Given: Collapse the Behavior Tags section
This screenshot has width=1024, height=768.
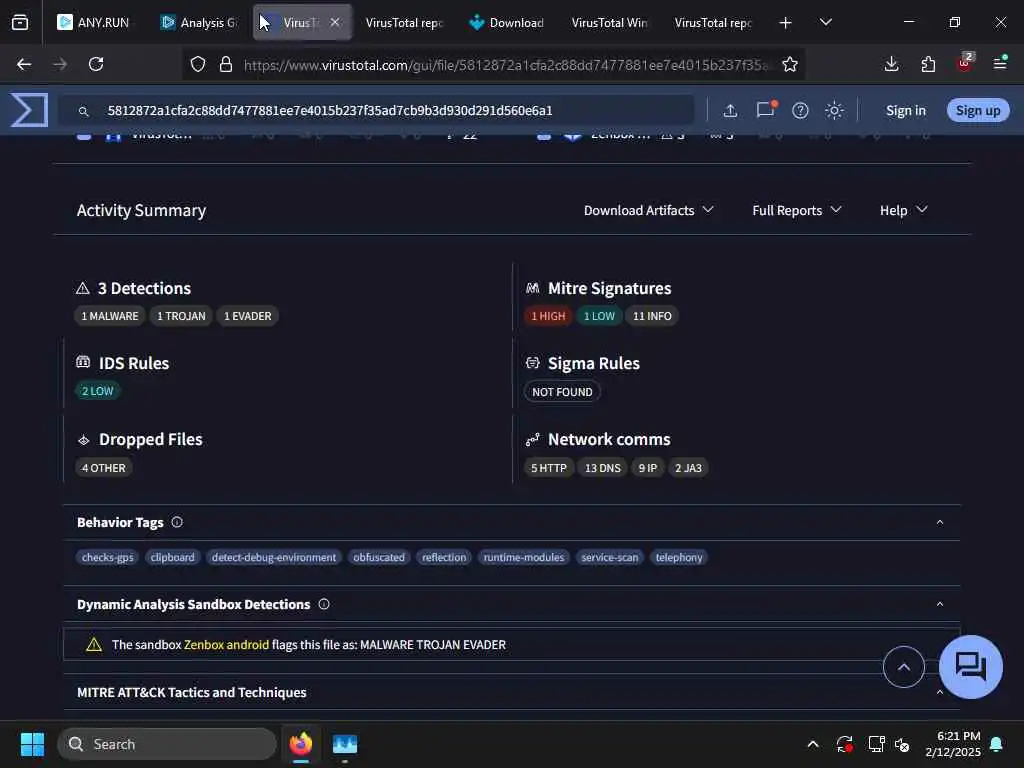Looking at the screenshot, I should (x=940, y=522).
